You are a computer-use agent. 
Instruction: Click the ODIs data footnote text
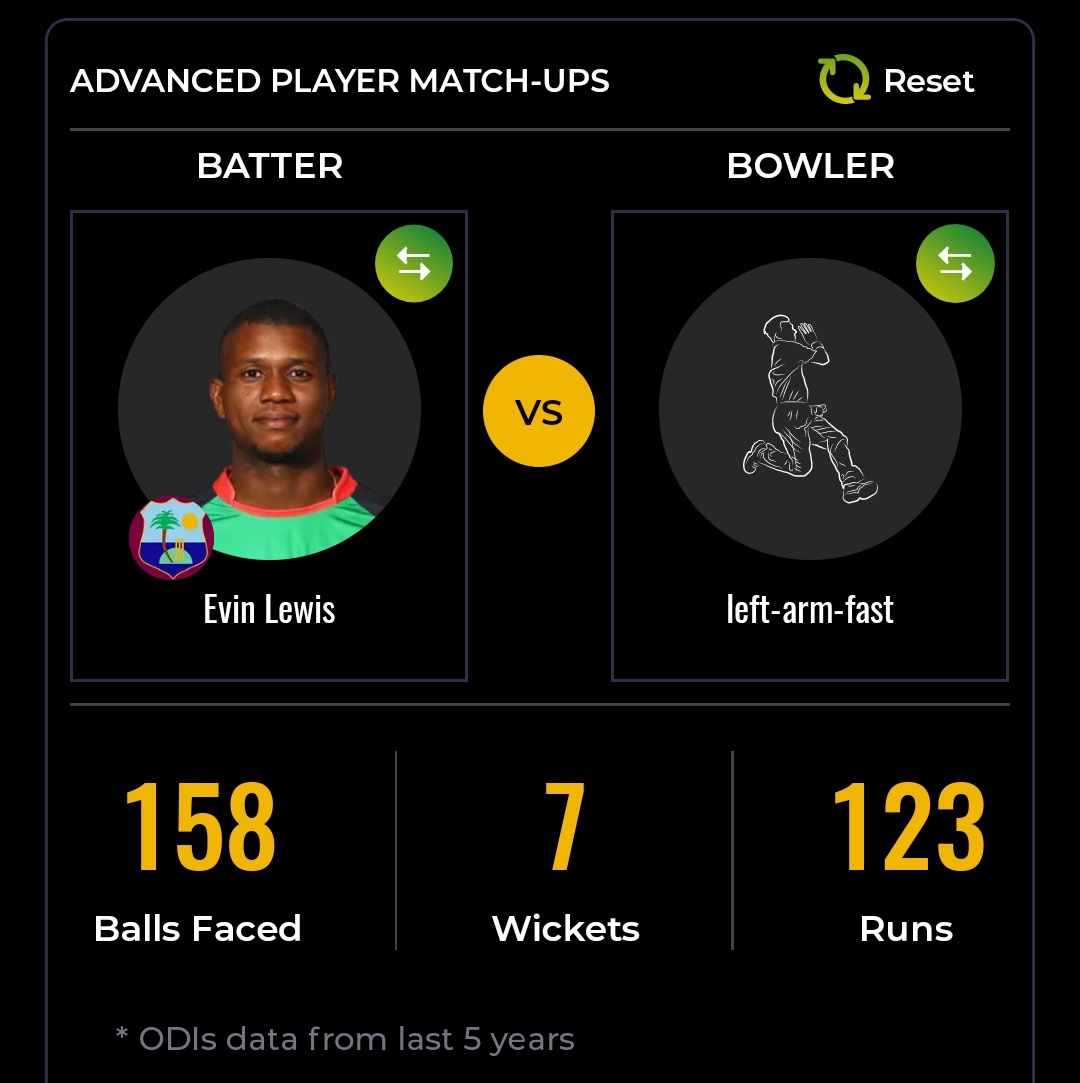tap(345, 1039)
